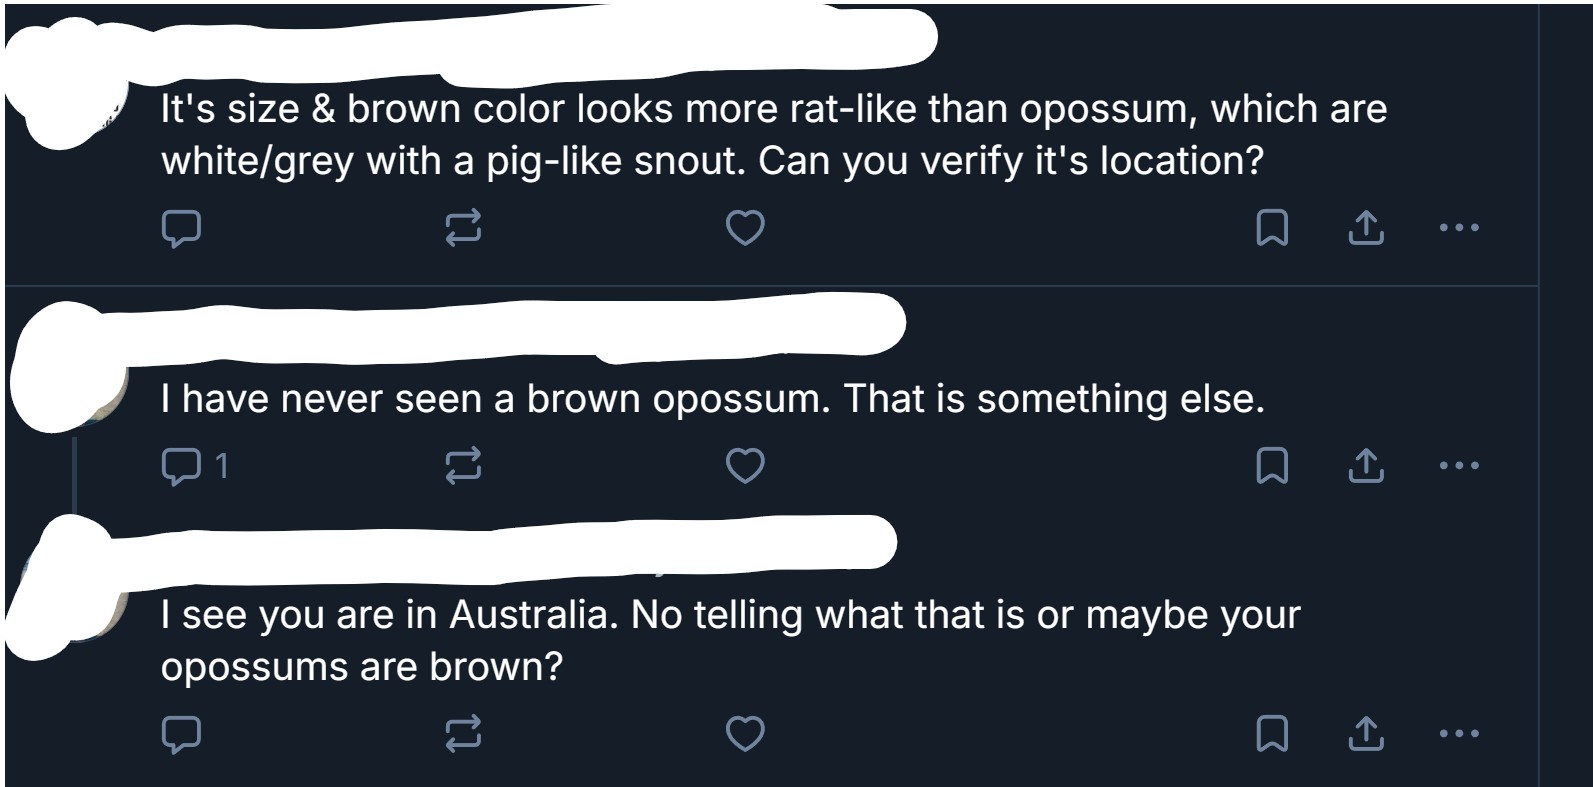Image resolution: width=1593 pixels, height=787 pixels.
Task: Bookmark the rat-like opossum comment
Action: (1271, 229)
